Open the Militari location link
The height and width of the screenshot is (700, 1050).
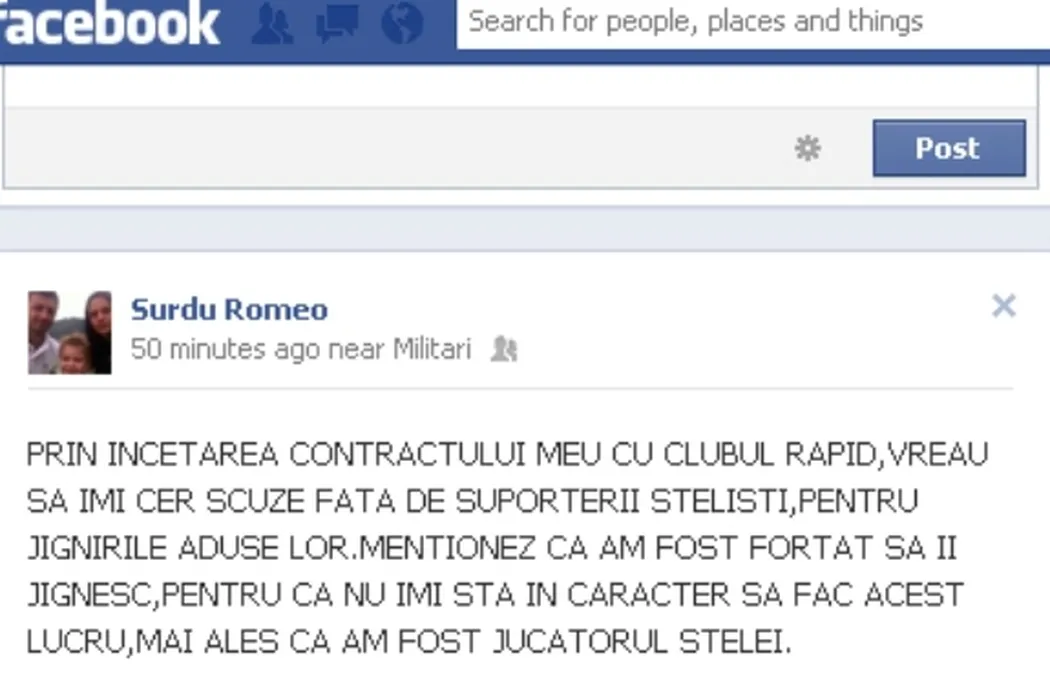point(432,349)
